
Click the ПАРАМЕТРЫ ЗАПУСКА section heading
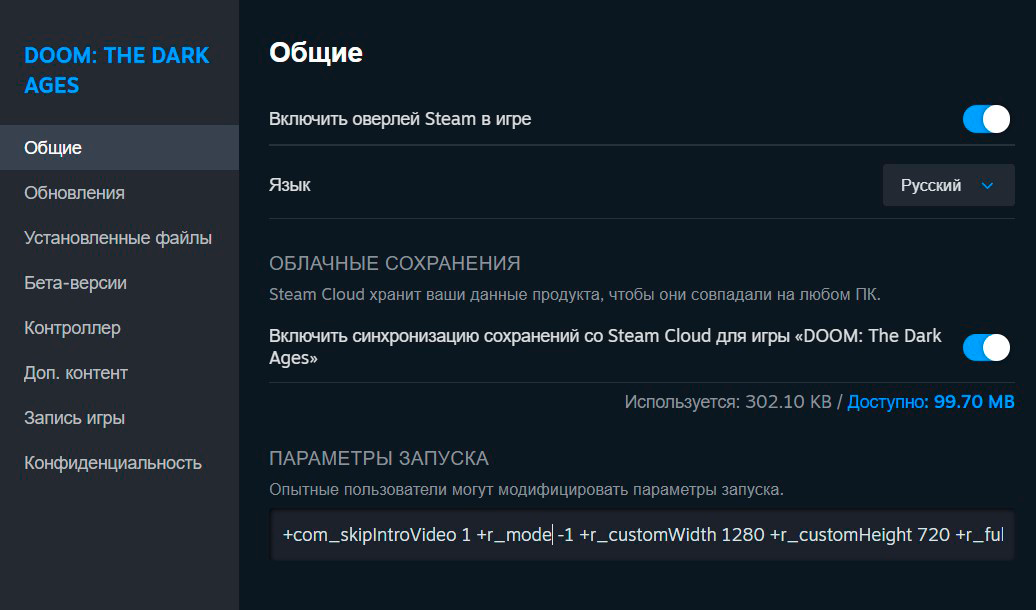point(379,458)
